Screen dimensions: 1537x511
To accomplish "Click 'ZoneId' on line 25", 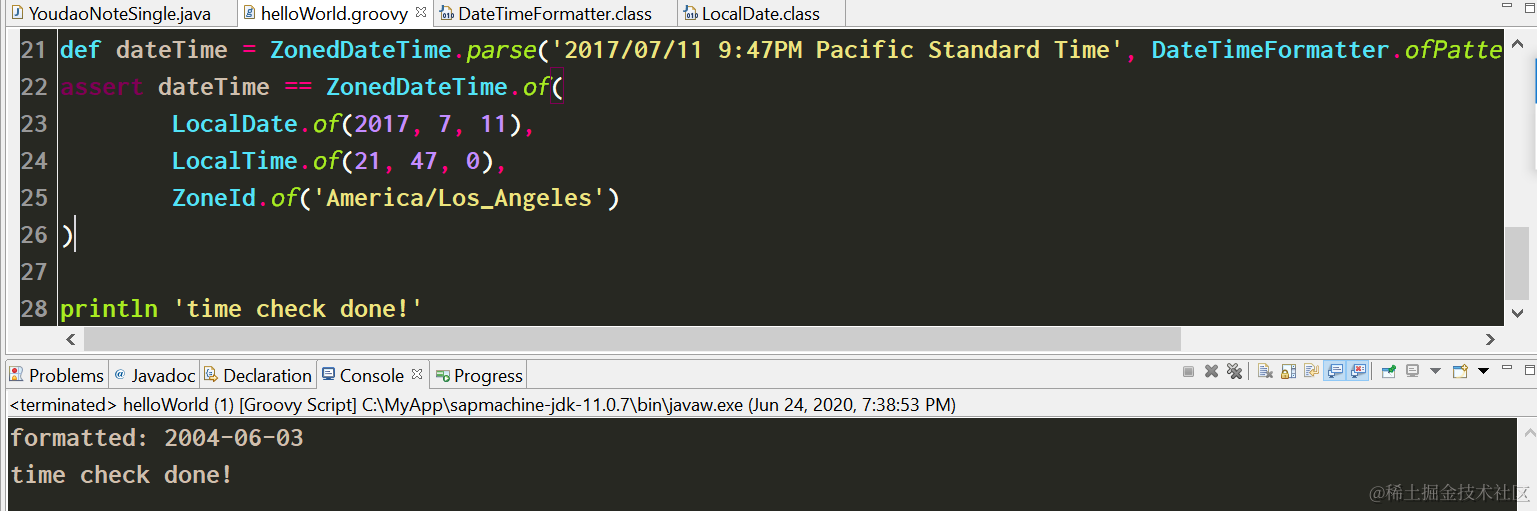I will [214, 198].
